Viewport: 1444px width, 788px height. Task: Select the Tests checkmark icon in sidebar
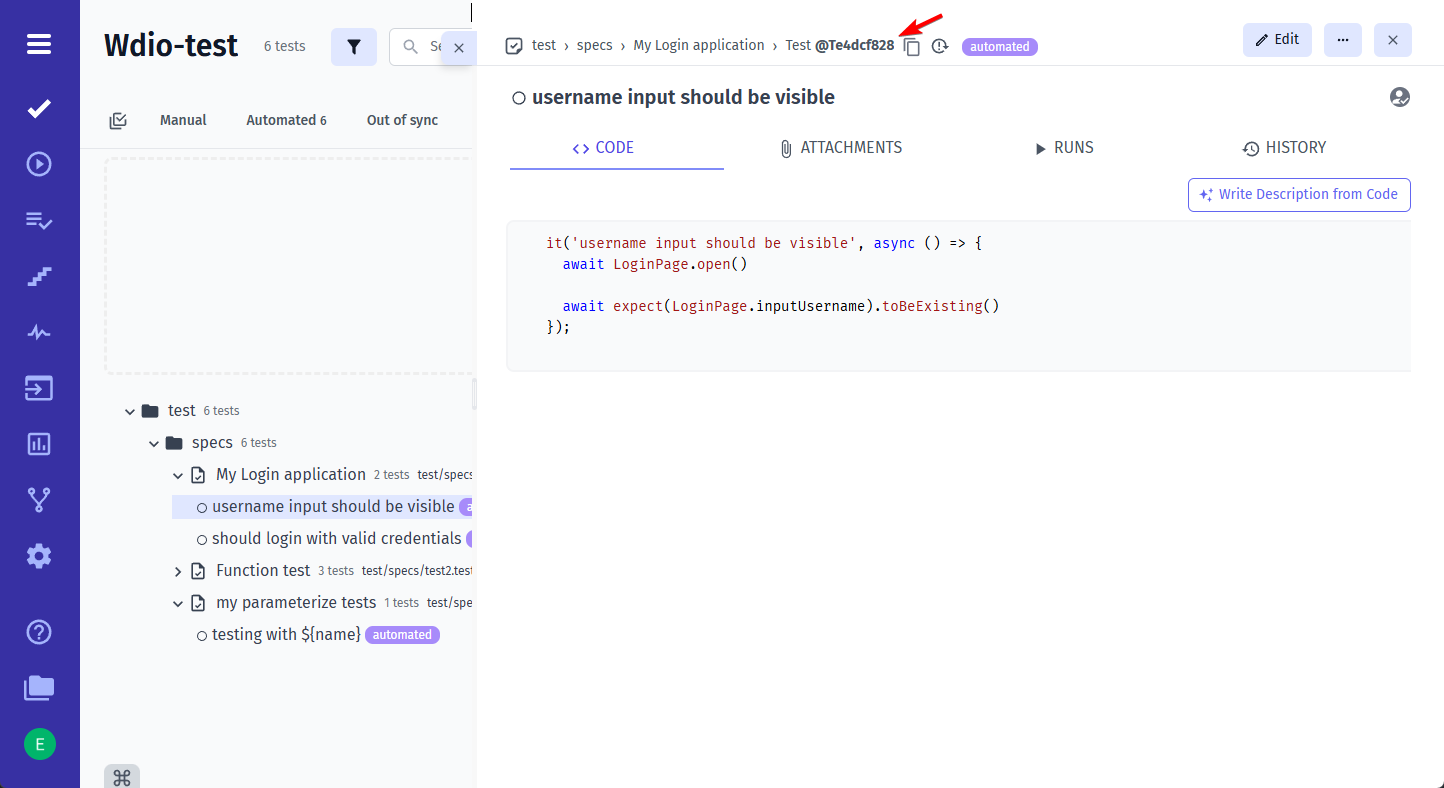click(38, 108)
